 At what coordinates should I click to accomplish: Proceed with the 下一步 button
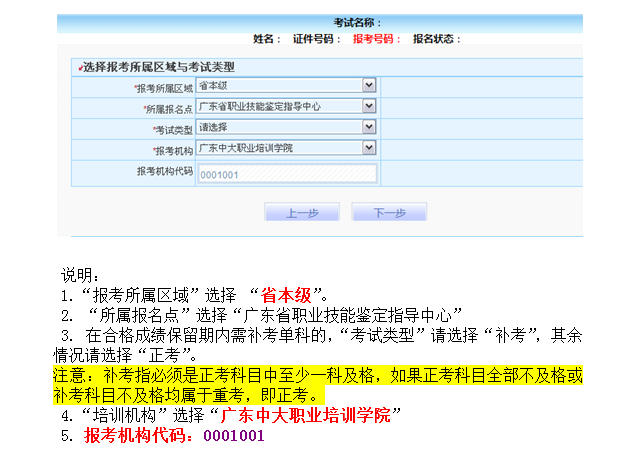[x=389, y=212]
